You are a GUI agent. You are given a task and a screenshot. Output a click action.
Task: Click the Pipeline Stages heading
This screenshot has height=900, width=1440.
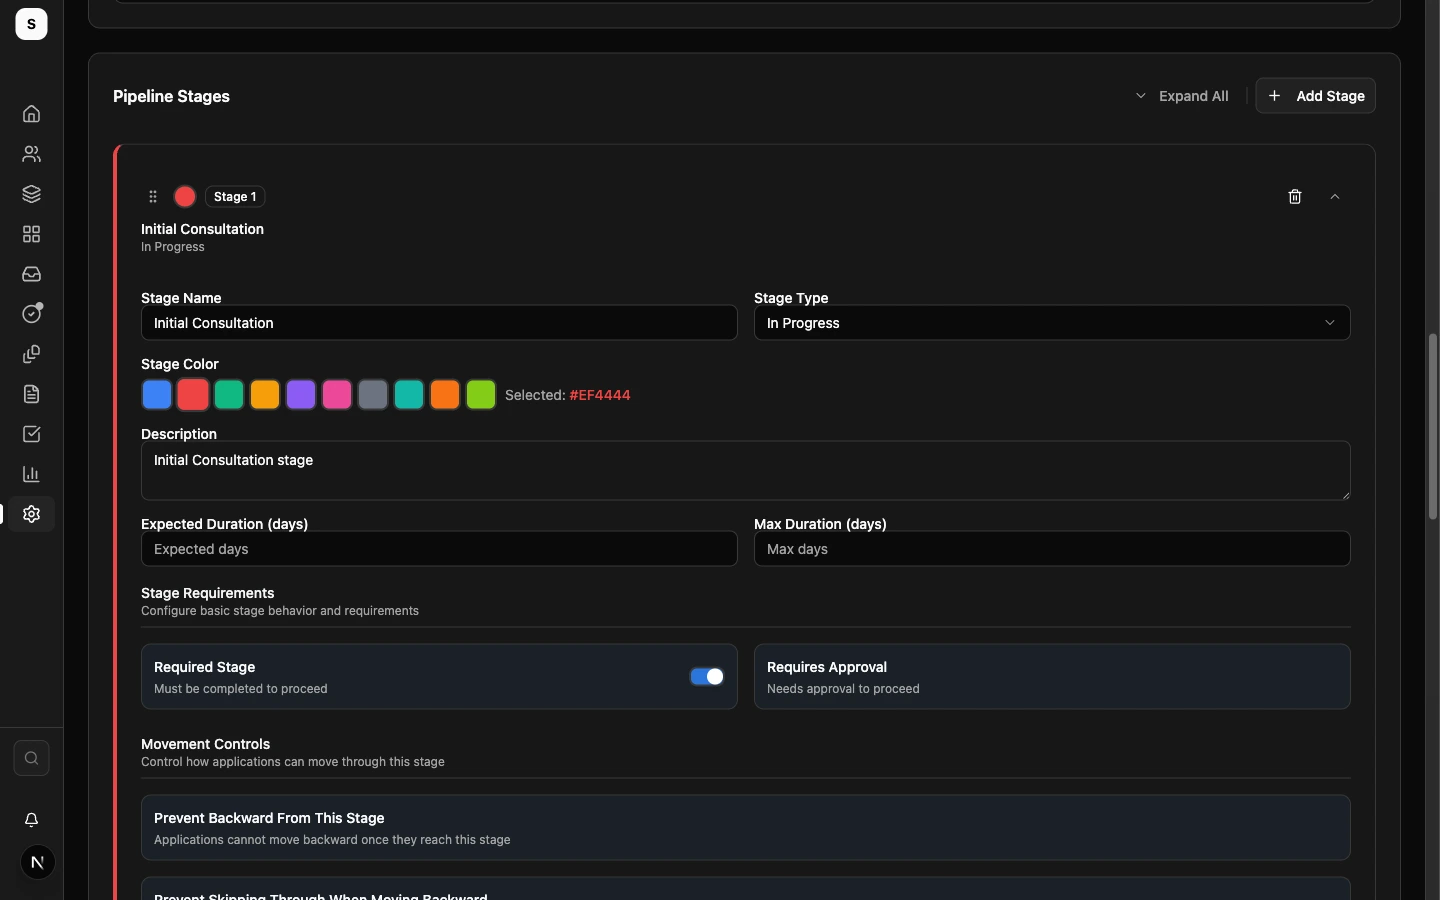pyautogui.click(x=171, y=96)
